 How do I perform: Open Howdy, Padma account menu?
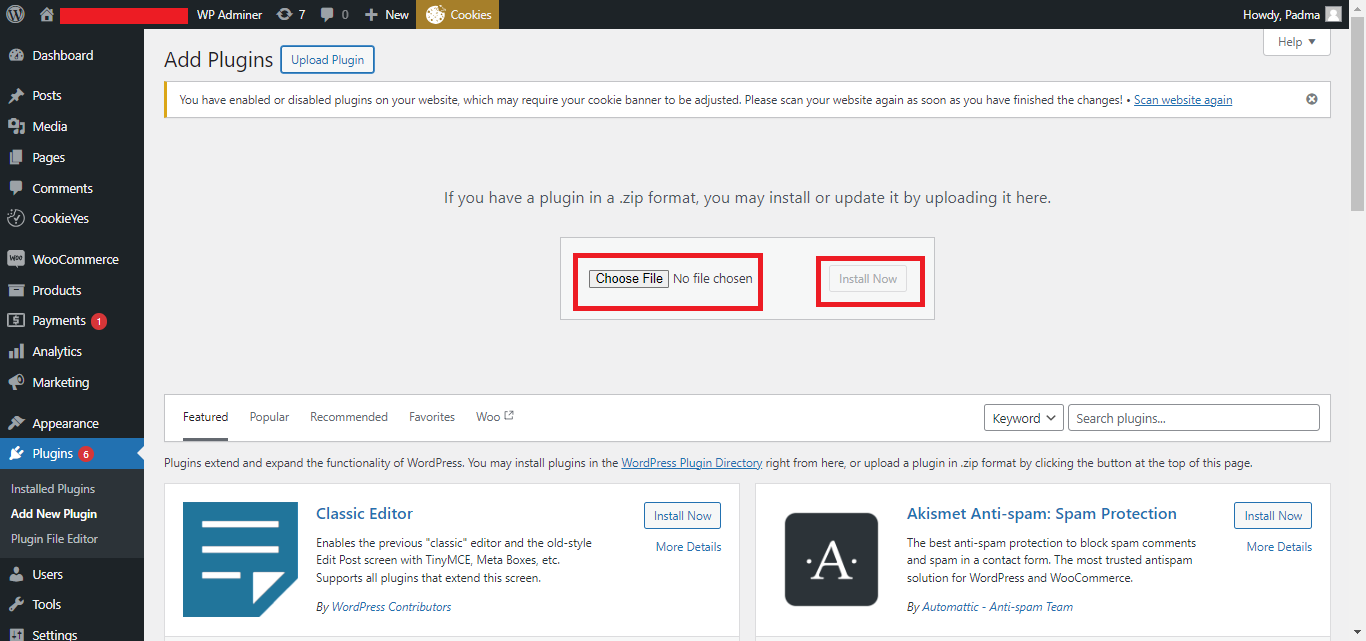tap(1292, 14)
